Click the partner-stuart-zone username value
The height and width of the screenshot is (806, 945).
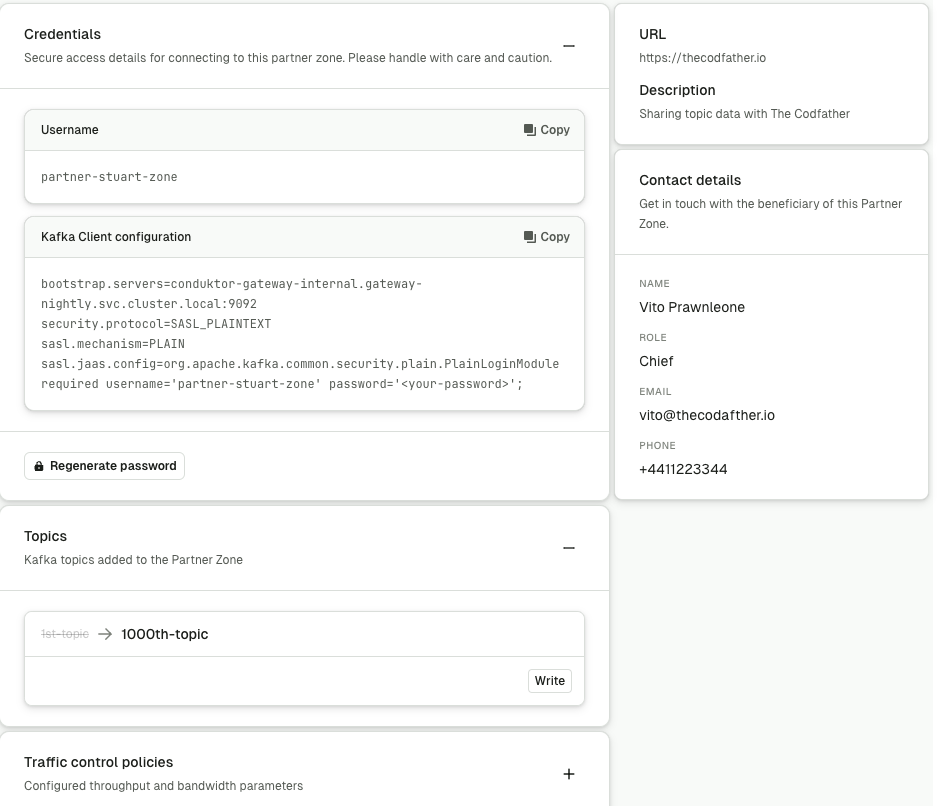click(109, 177)
